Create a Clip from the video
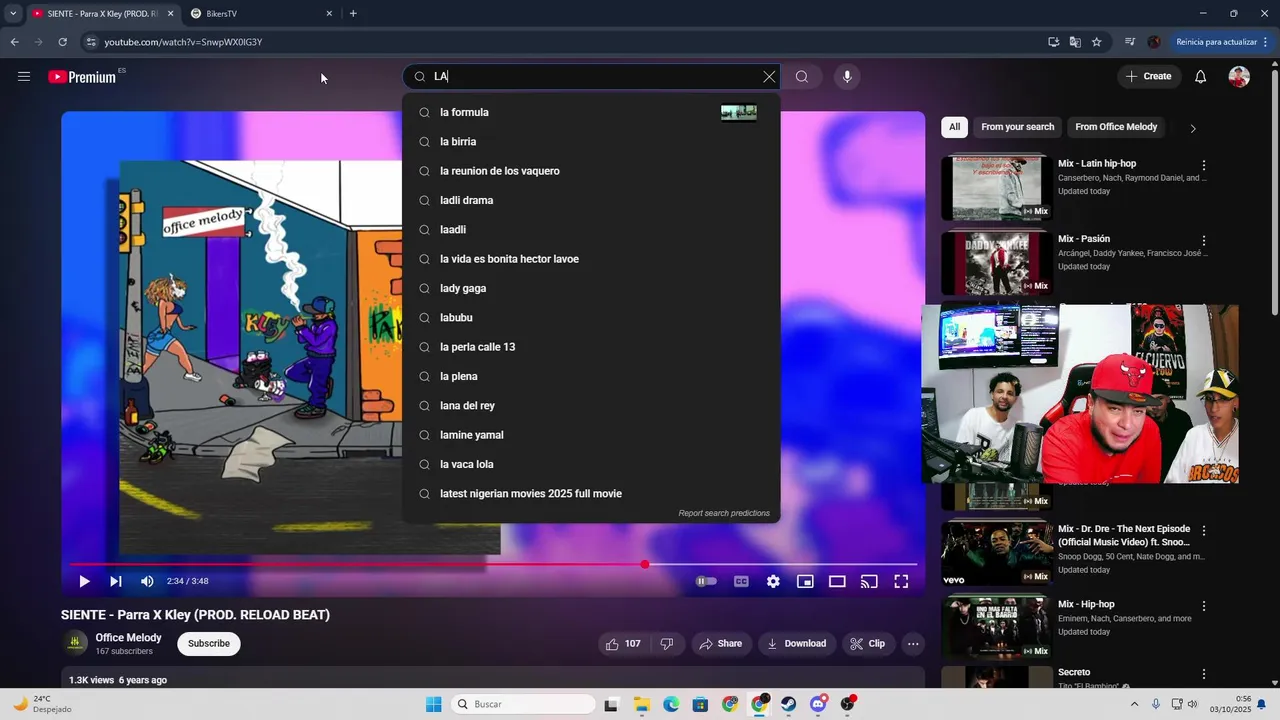The height and width of the screenshot is (720, 1280). [868, 644]
